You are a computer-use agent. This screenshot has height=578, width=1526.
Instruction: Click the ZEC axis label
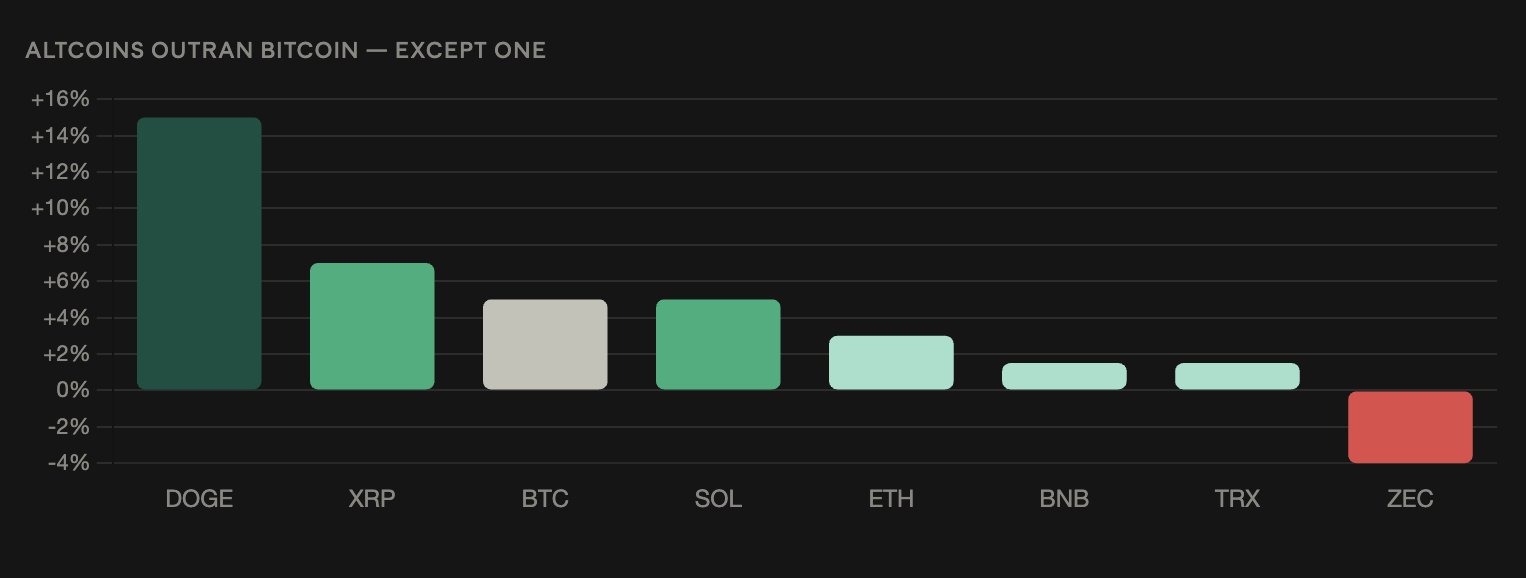point(1410,499)
